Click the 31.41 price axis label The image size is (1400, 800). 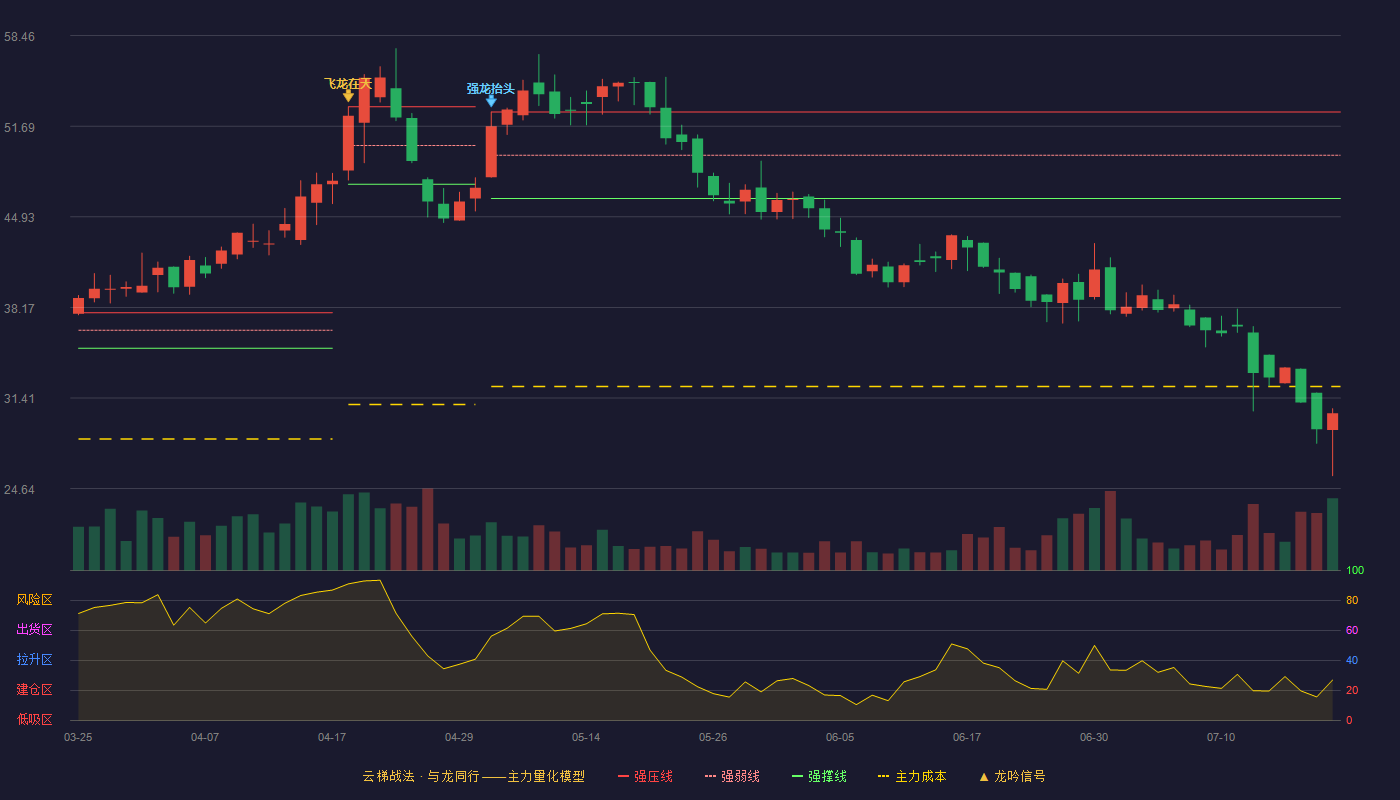click(19, 399)
